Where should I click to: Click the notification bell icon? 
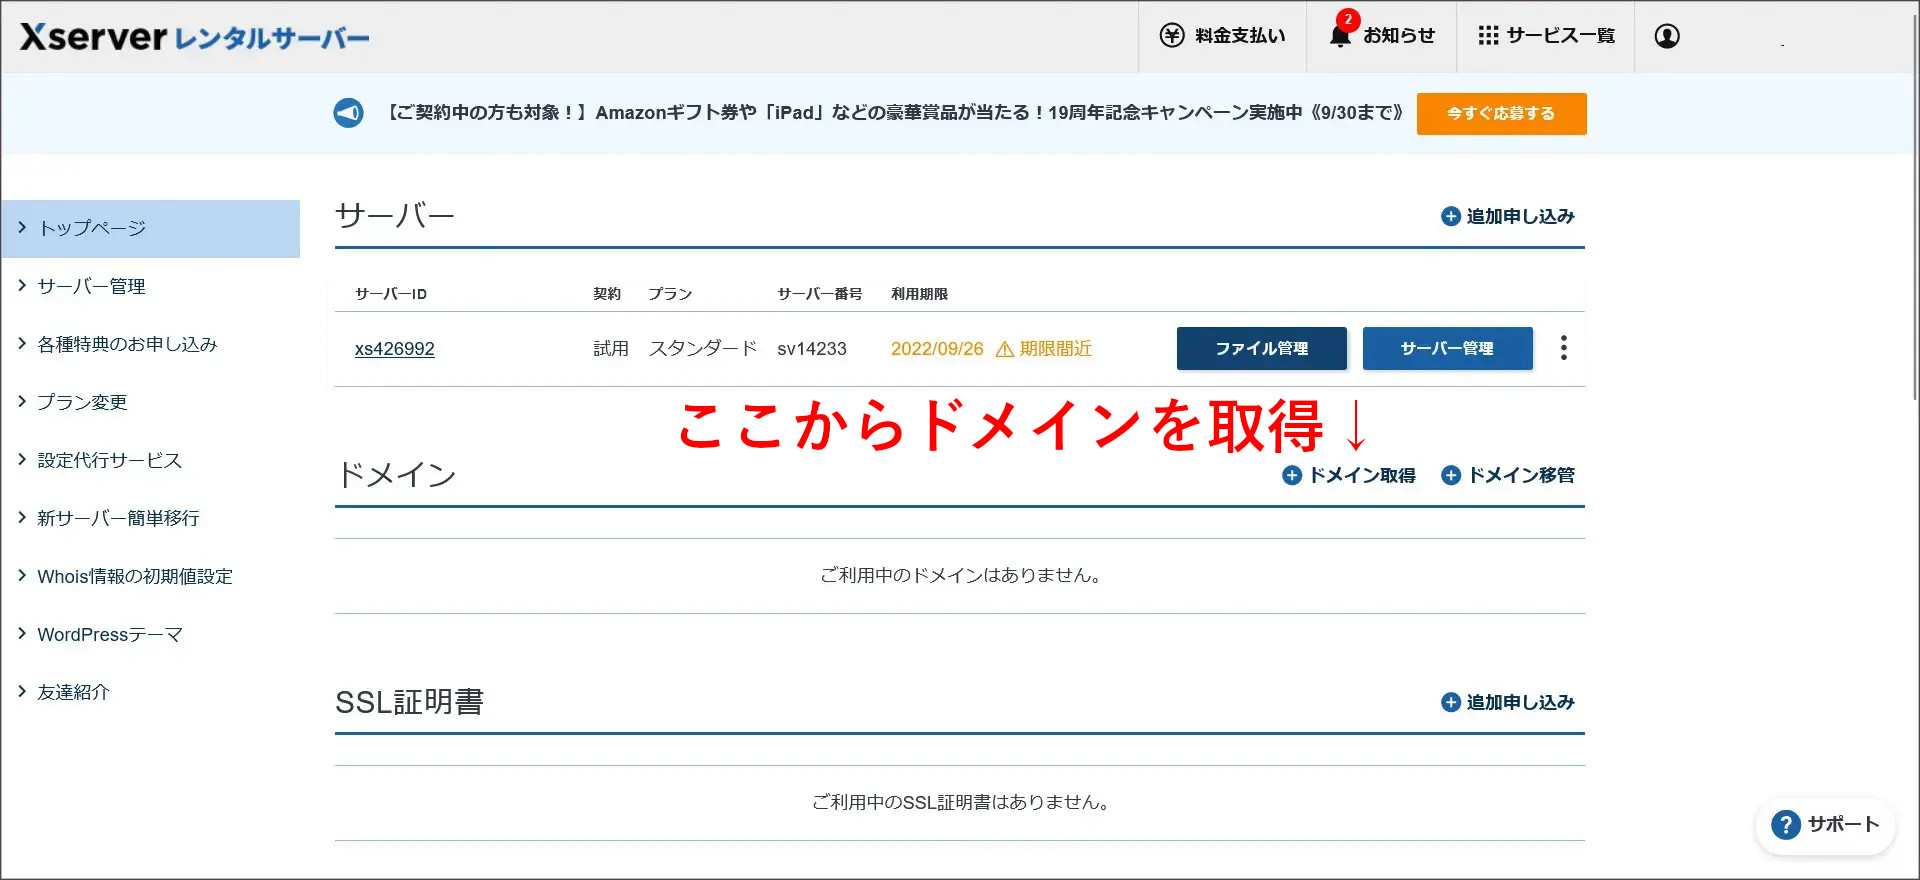[1340, 36]
